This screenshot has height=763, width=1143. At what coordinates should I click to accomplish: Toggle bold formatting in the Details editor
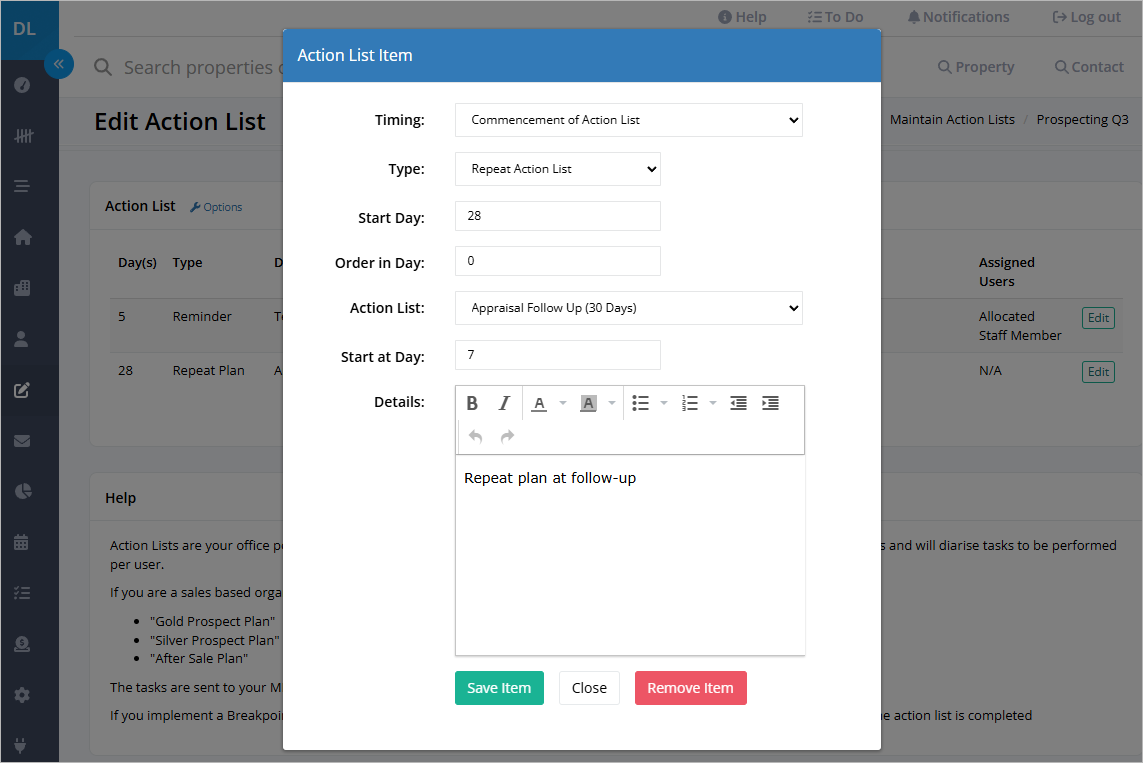click(x=472, y=403)
